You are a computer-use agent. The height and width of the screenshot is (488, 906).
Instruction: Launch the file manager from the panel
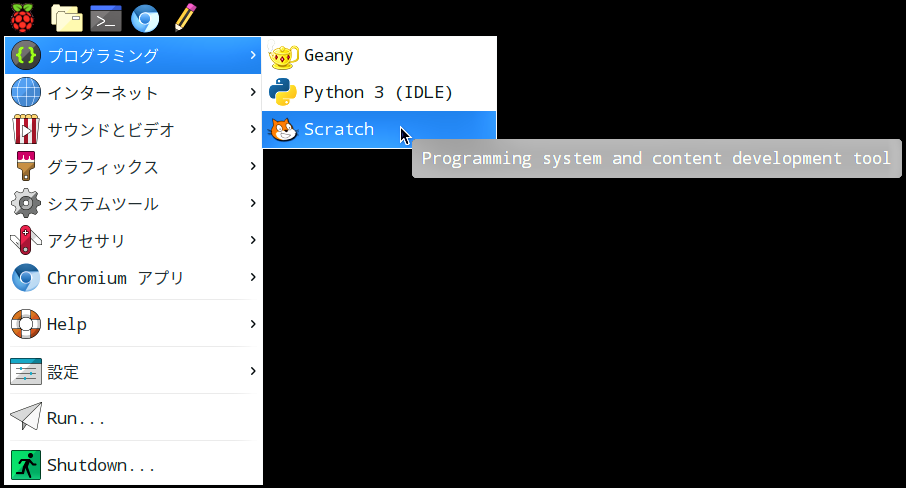click(x=66, y=18)
